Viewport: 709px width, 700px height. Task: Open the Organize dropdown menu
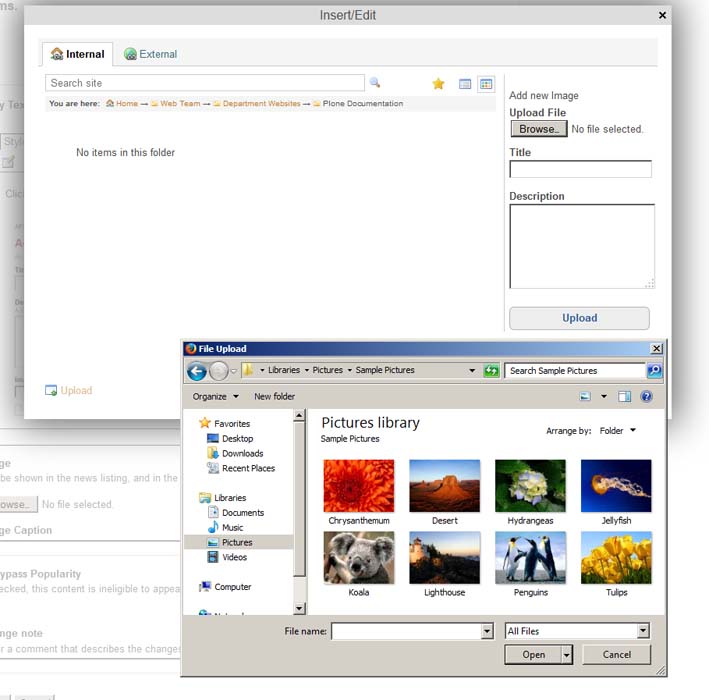tap(215, 397)
